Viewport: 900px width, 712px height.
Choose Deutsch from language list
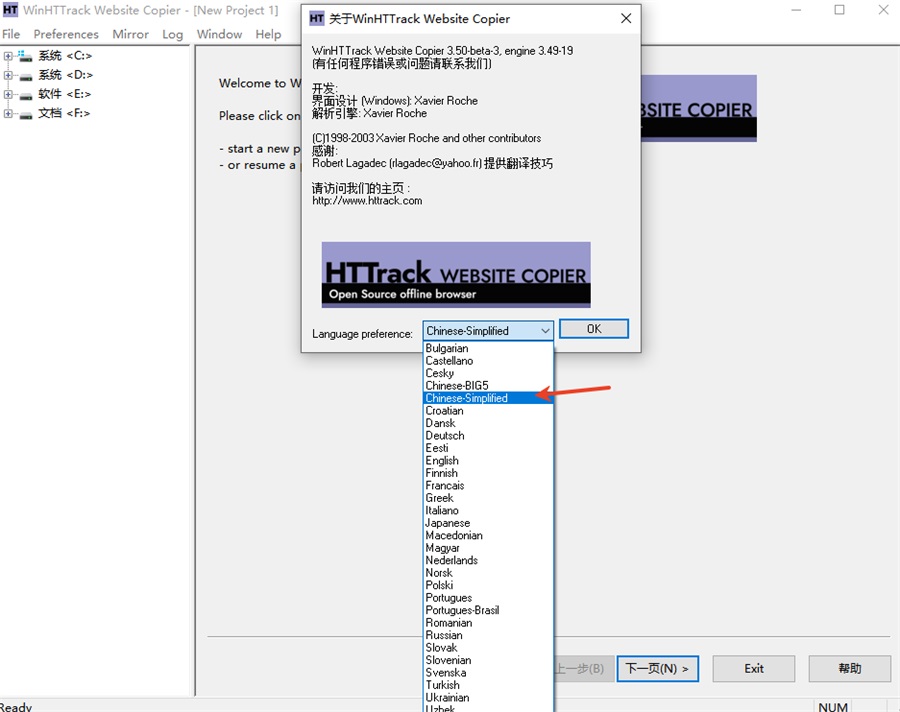pos(488,435)
